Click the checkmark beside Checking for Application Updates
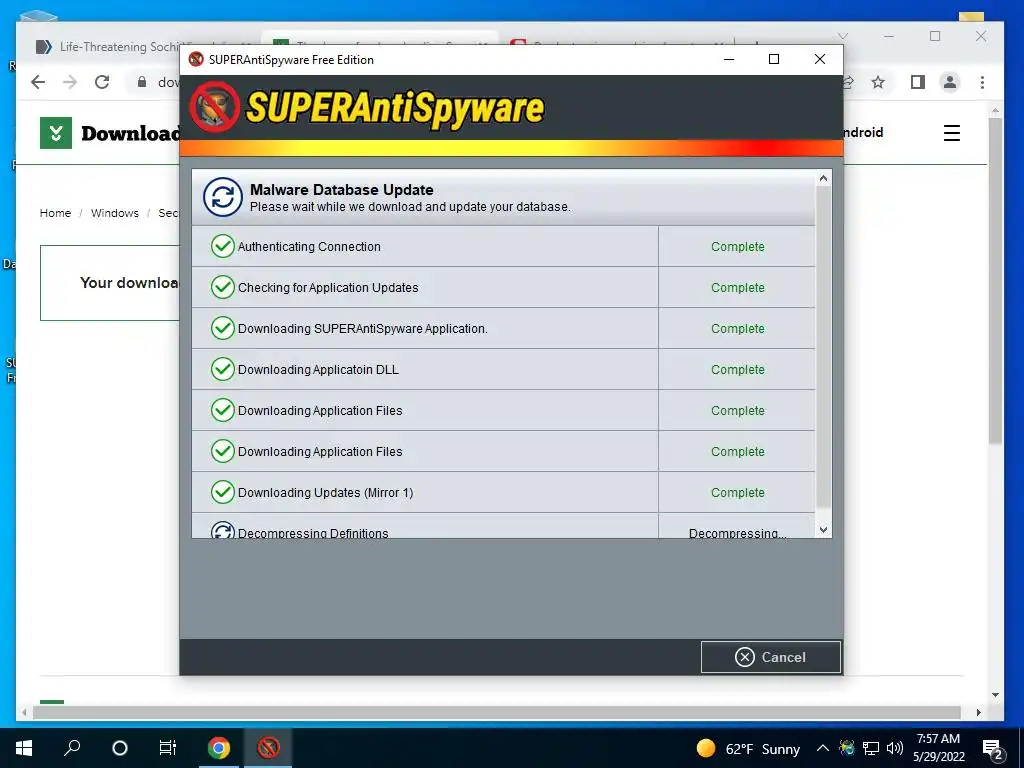Viewport: 1024px width, 768px height. click(x=223, y=287)
